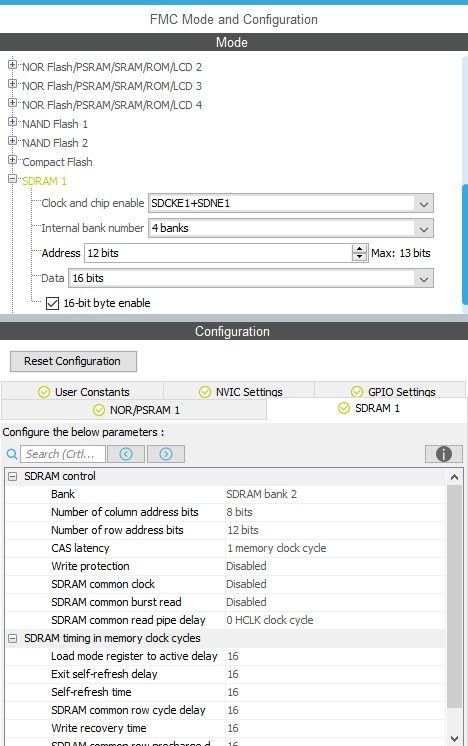Switch to the NOR/PSRAM 1 tab
The image size is (468, 746).
pos(134,410)
